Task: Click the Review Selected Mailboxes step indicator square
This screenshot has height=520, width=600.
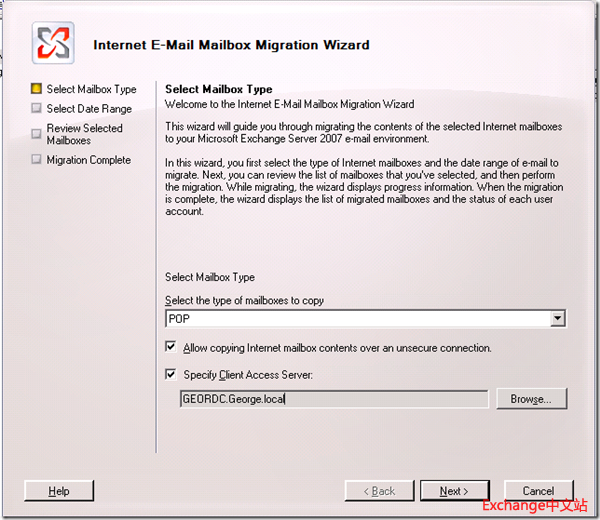Action: click(x=37, y=129)
